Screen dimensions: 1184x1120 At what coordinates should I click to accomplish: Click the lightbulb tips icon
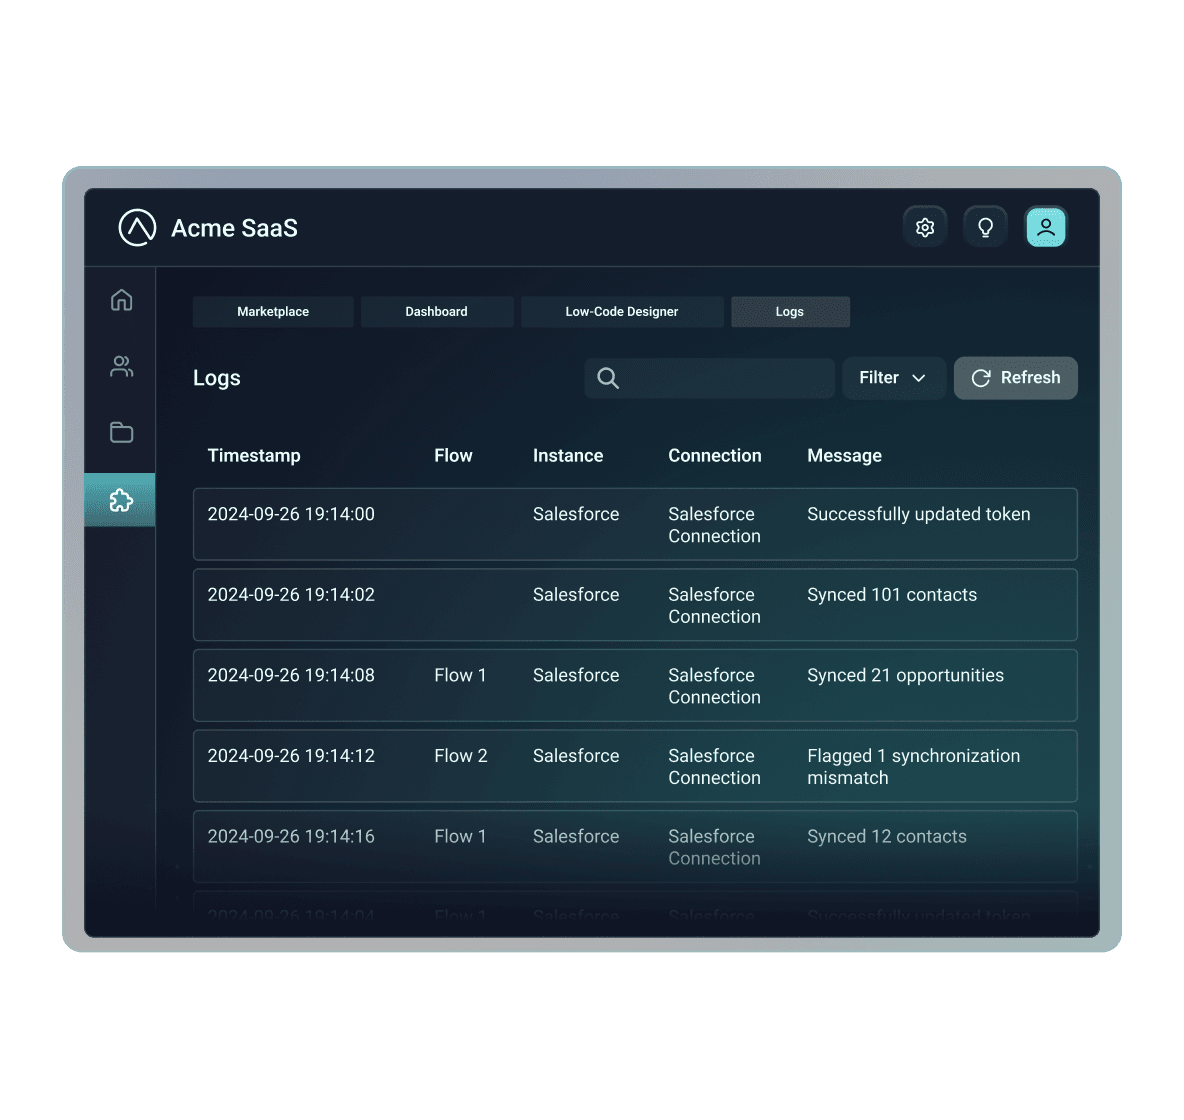(x=985, y=227)
